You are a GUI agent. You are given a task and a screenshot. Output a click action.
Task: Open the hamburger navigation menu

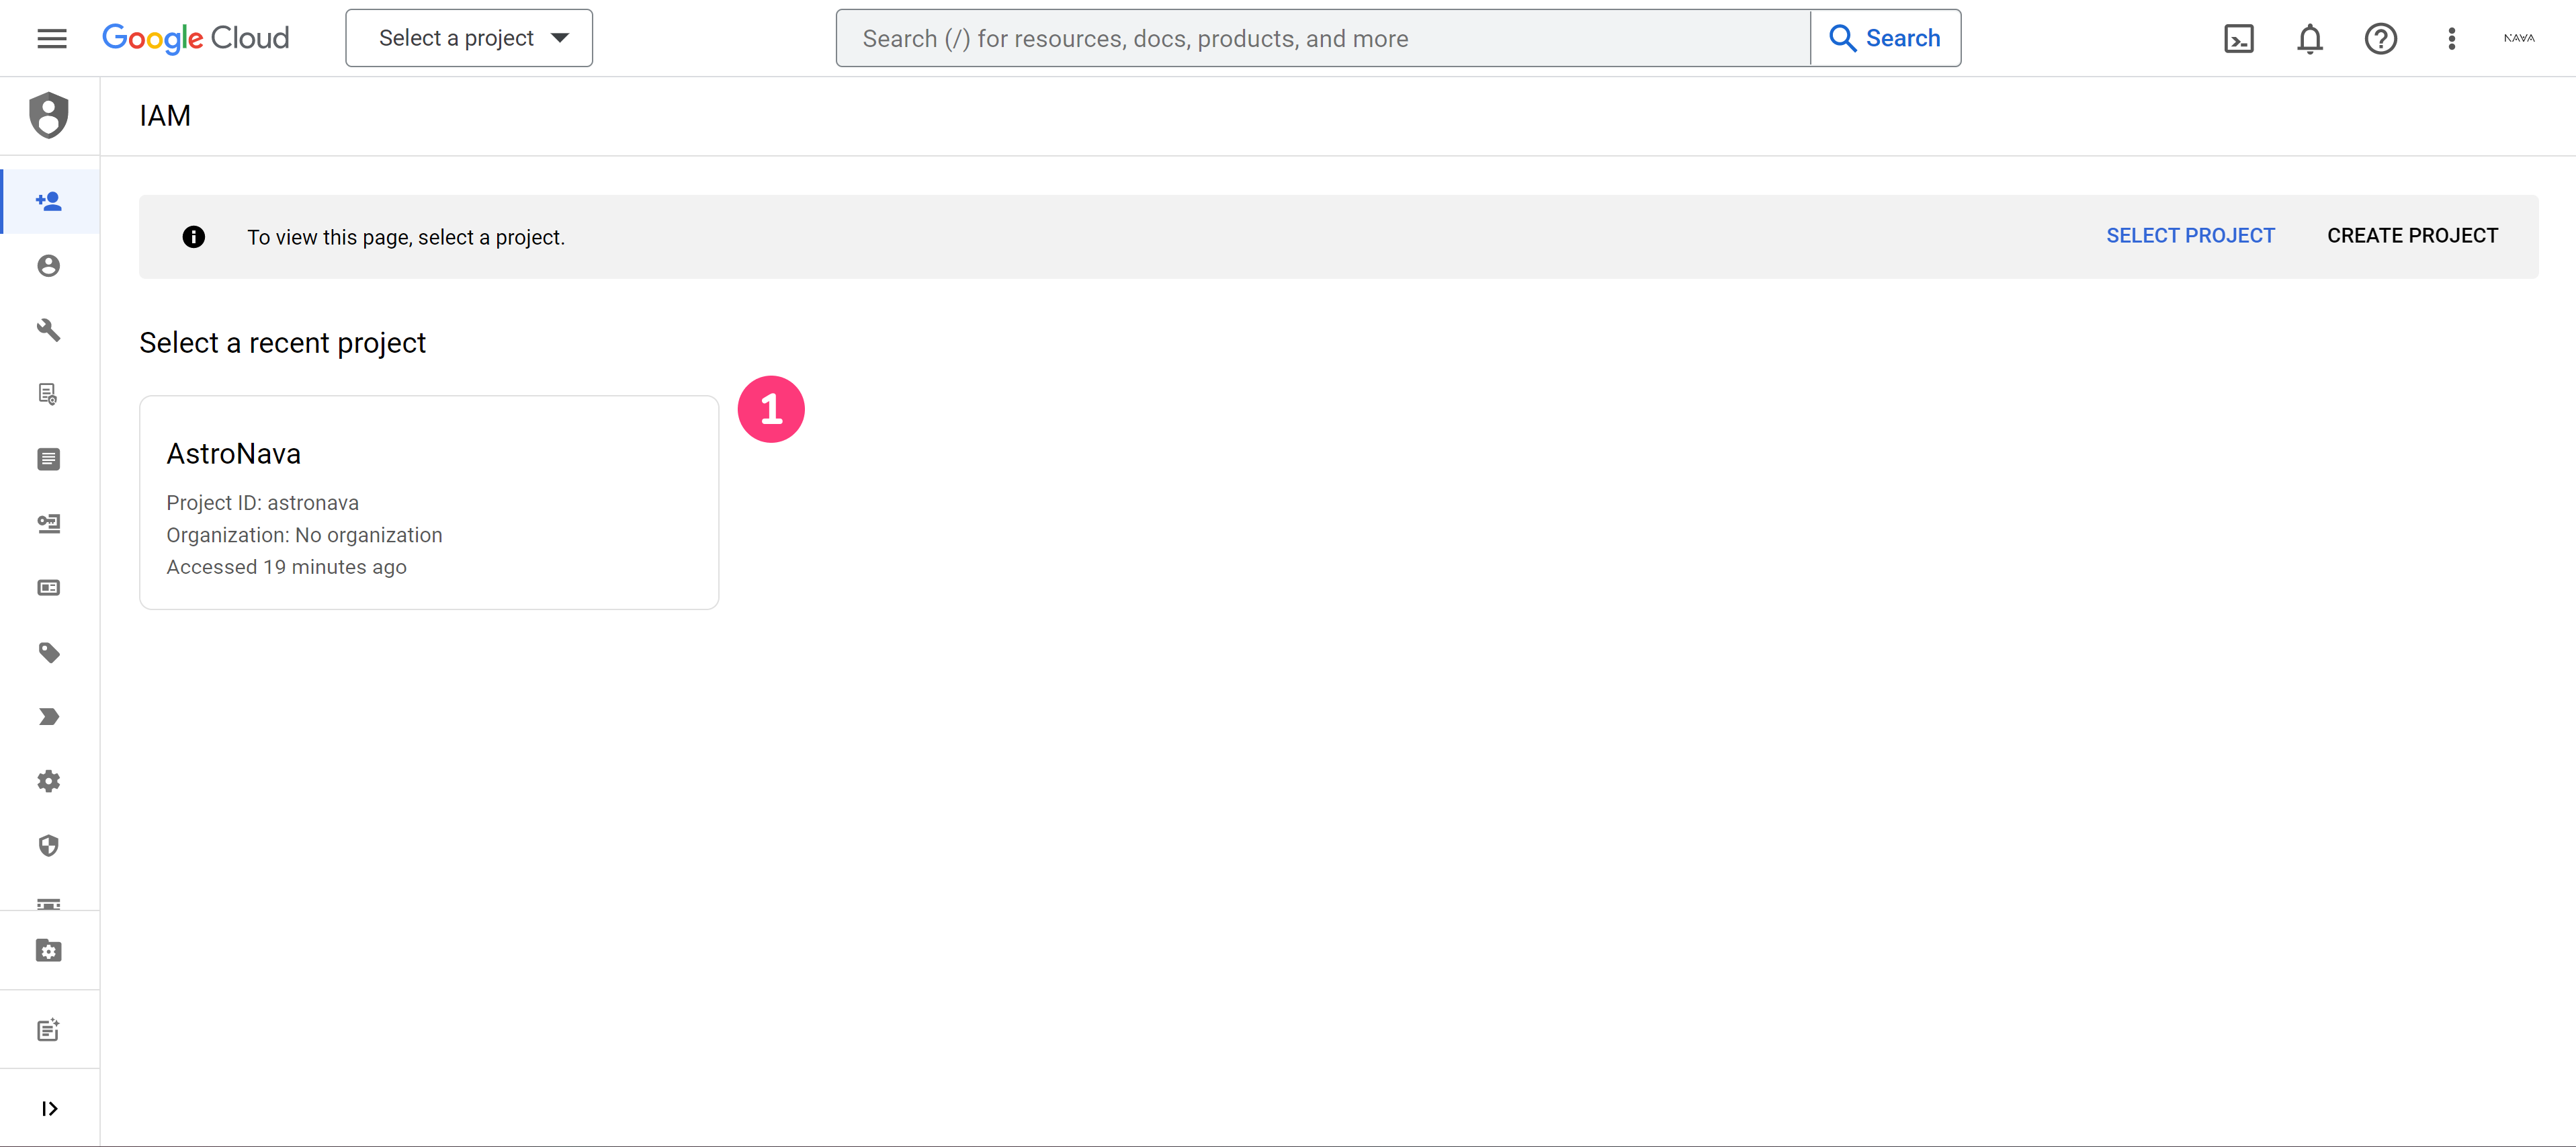click(x=52, y=38)
